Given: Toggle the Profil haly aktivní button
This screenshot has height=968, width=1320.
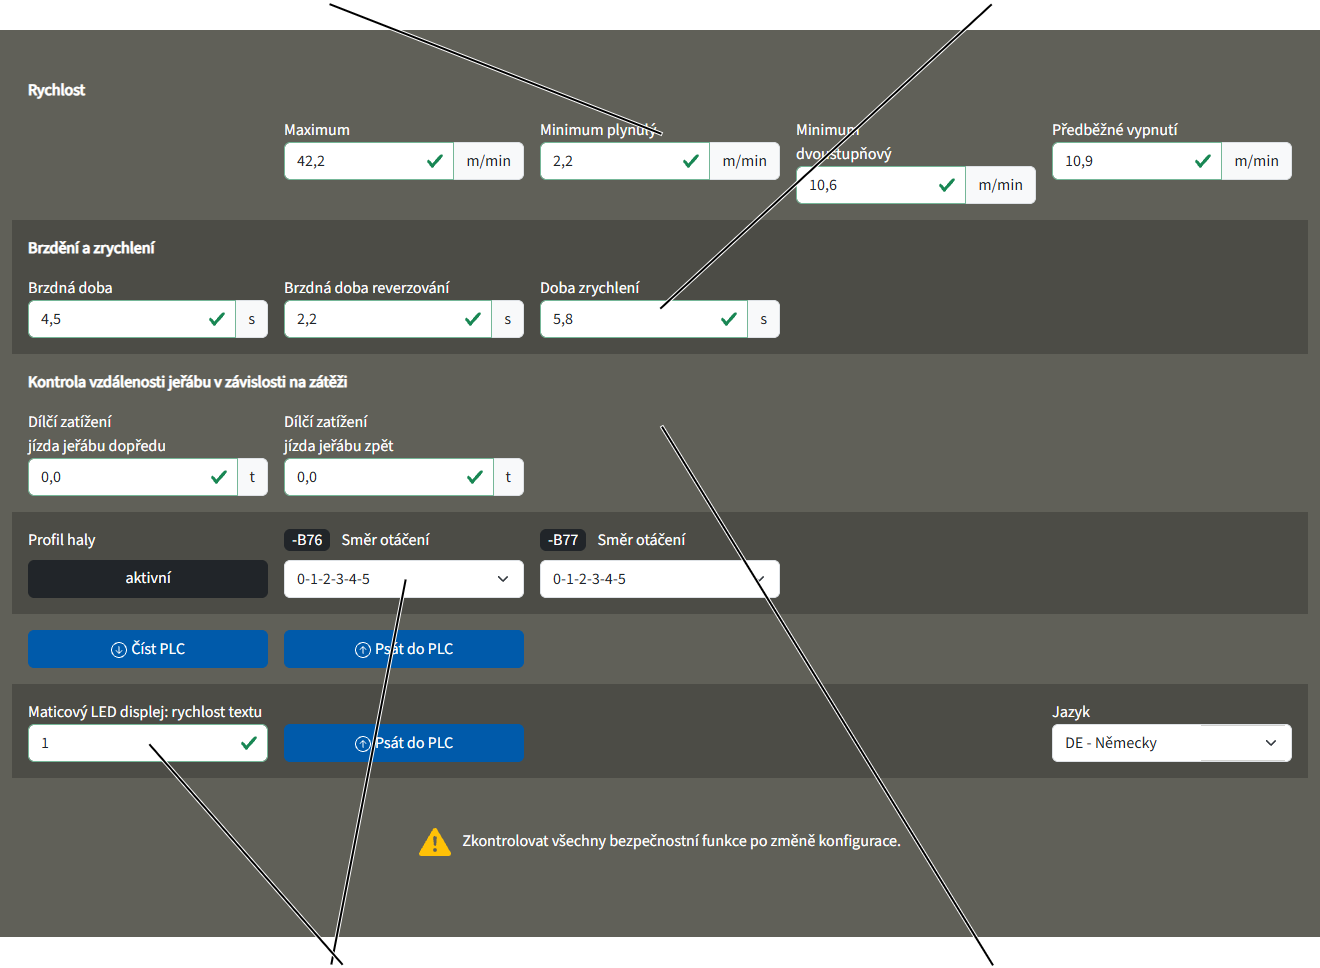Looking at the screenshot, I should (x=148, y=579).
